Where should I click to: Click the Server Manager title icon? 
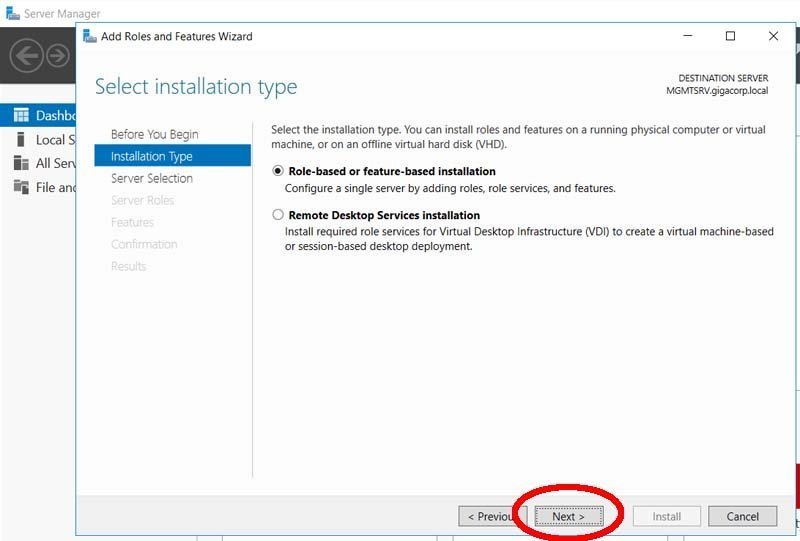pyautogui.click(x=13, y=13)
